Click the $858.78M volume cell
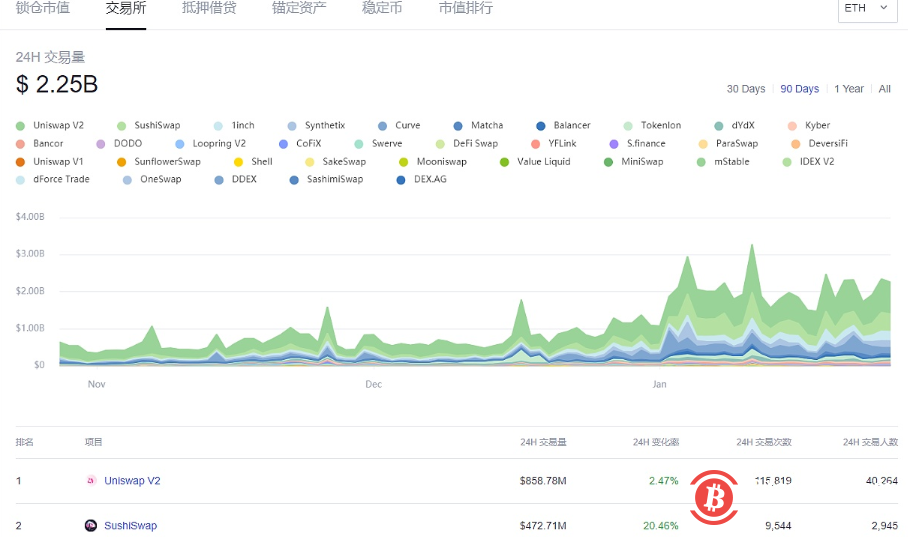 (x=543, y=481)
